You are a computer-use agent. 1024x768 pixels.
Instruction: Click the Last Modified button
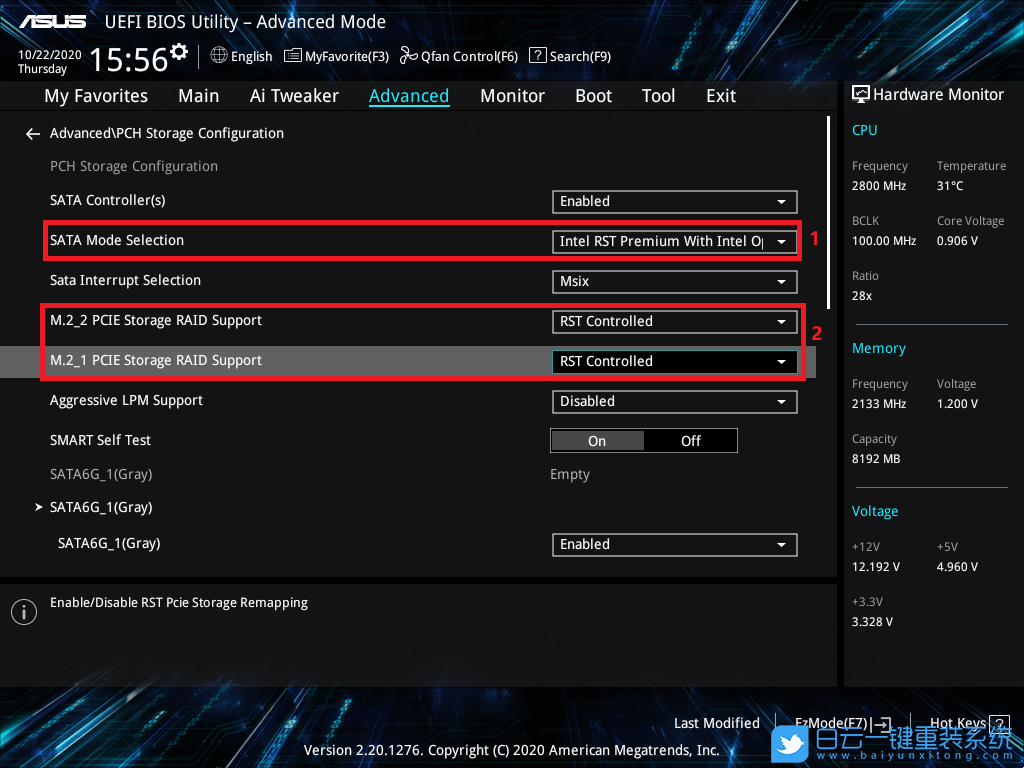[716, 723]
